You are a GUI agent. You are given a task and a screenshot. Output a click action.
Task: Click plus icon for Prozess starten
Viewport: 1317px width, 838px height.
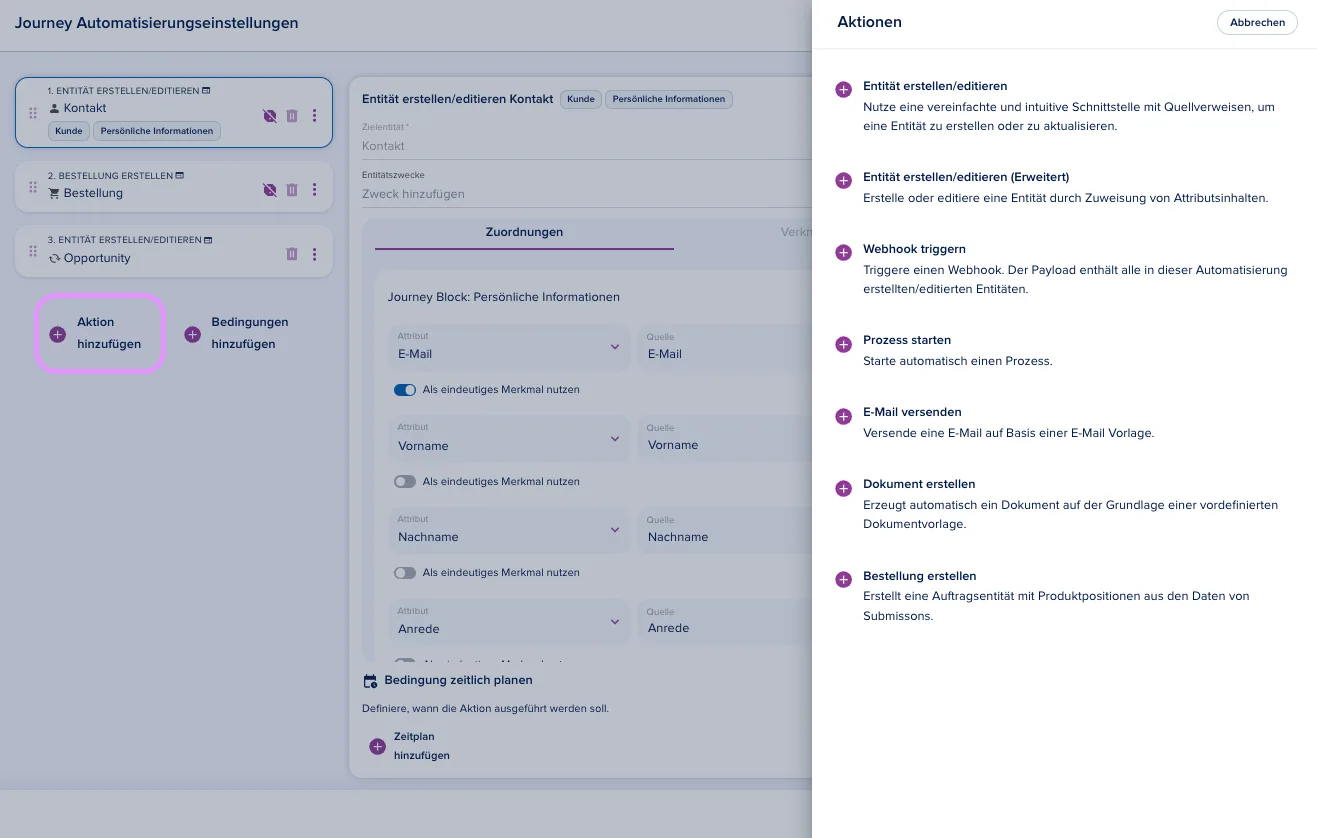(843, 343)
